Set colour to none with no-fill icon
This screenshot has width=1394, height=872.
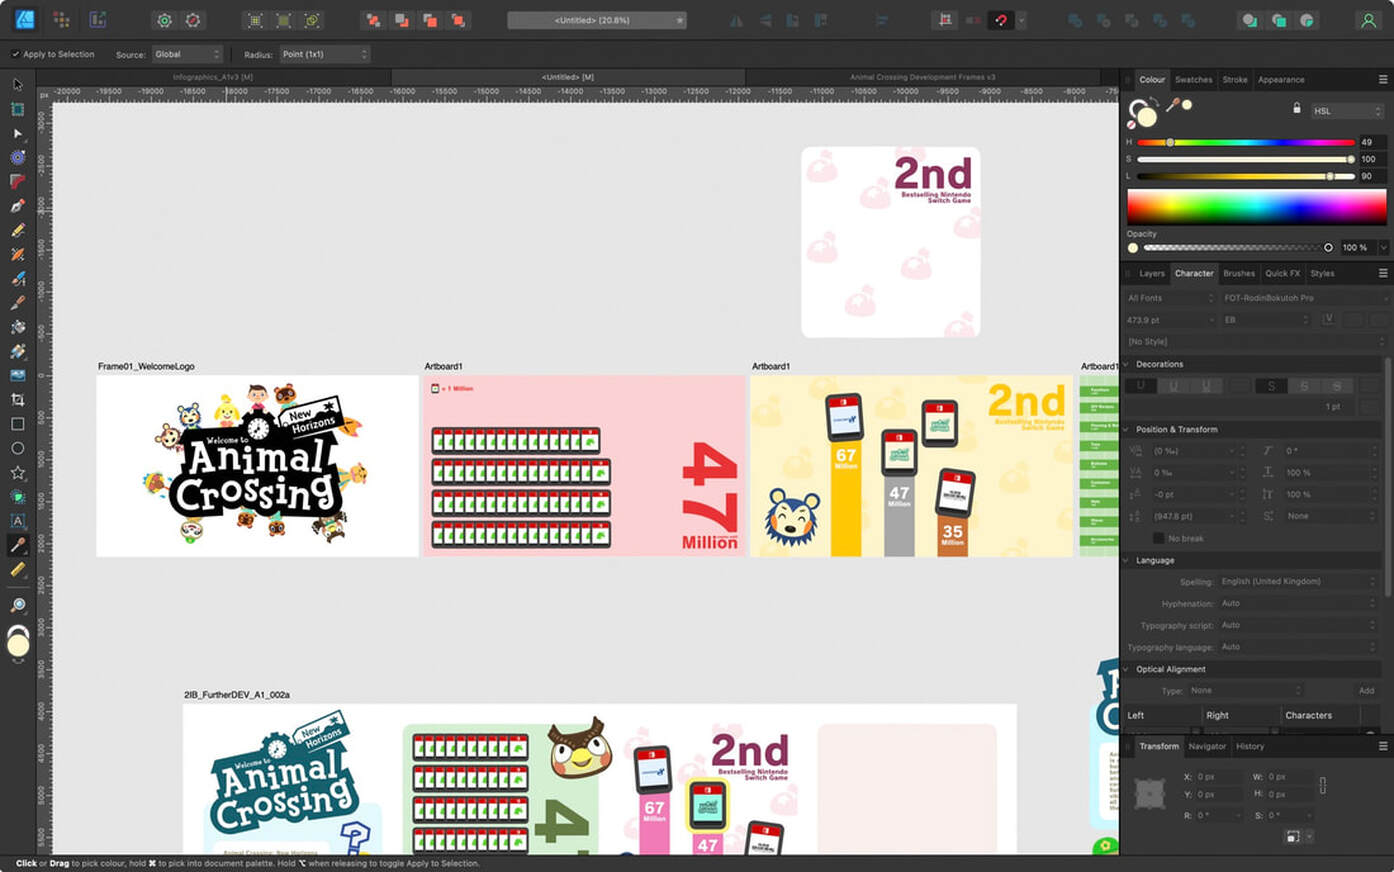[1132, 124]
